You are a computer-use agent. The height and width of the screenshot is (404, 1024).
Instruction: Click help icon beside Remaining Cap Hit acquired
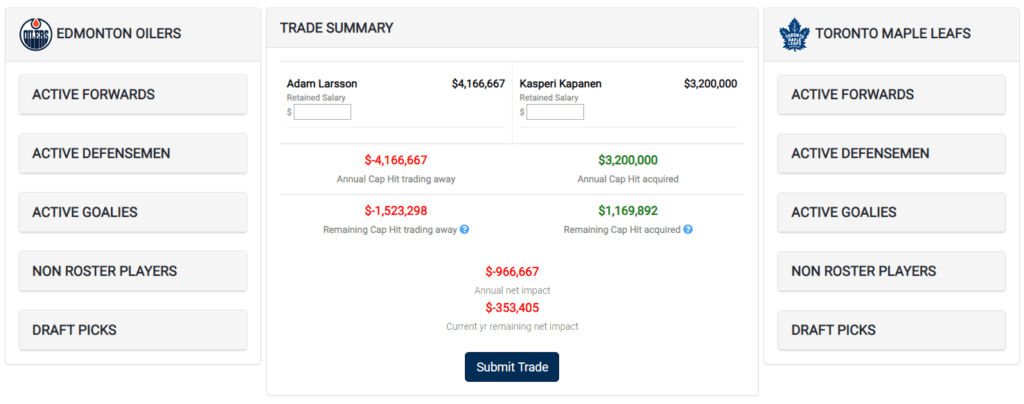(x=687, y=230)
